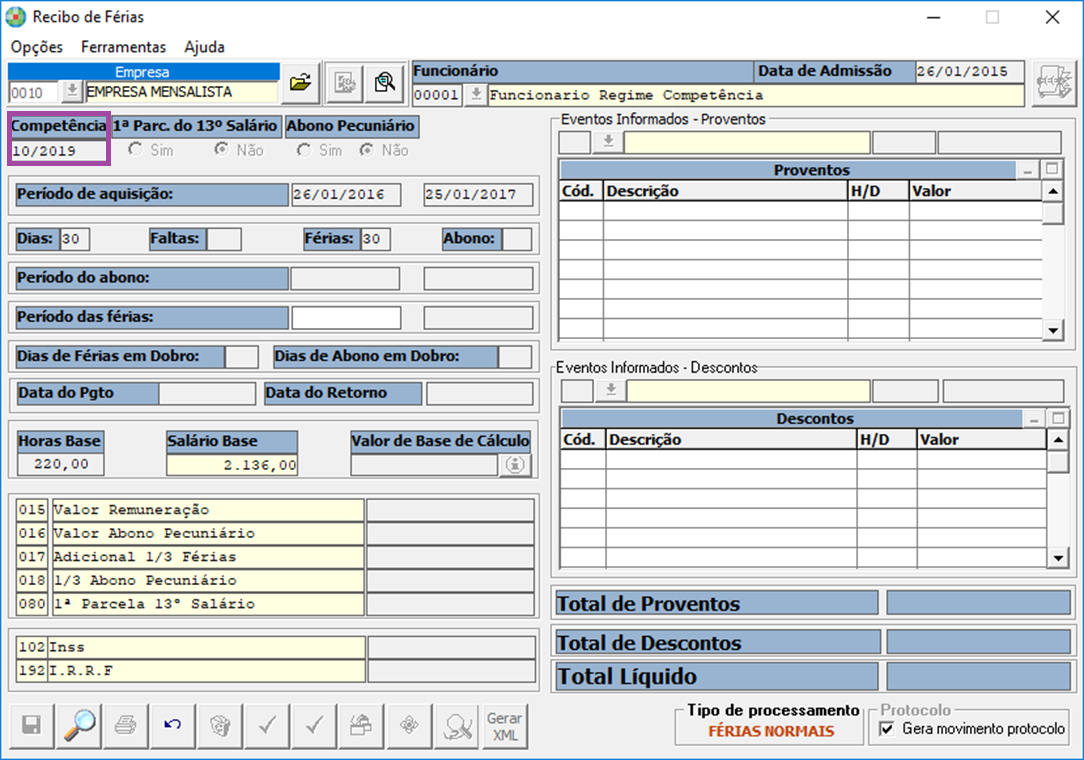Minimize the Descontos grid panel
The image size is (1084, 760).
1034,418
